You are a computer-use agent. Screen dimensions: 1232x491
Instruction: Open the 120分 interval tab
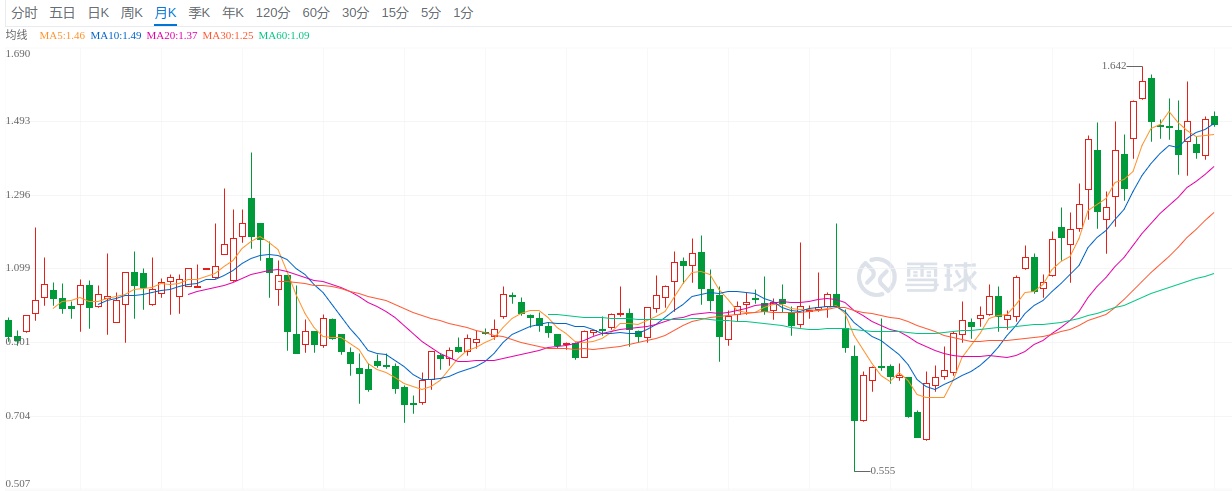coord(273,13)
